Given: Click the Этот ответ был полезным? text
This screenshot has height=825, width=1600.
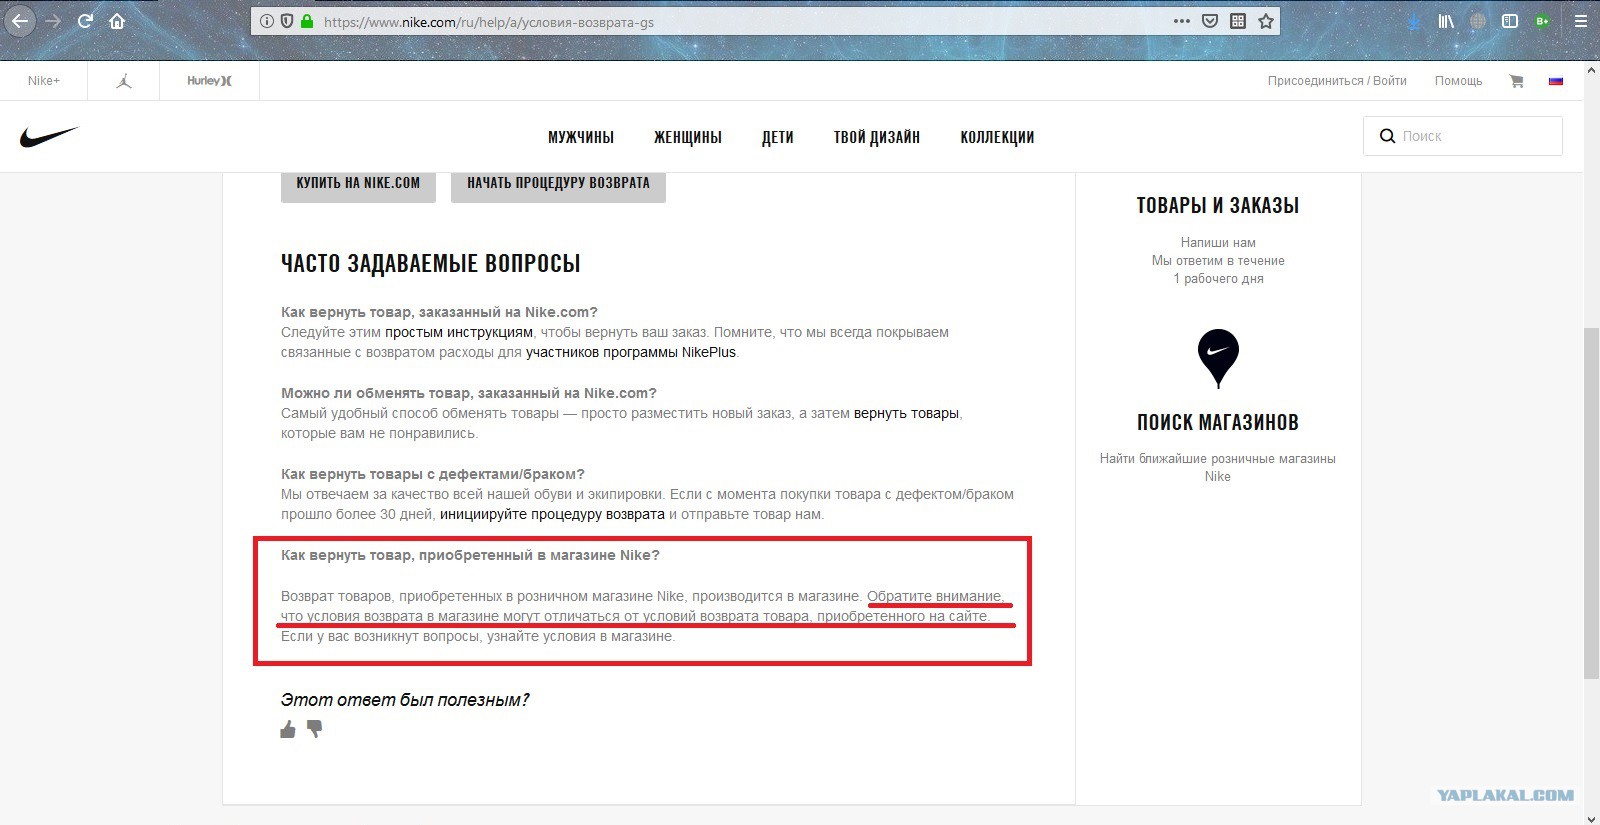Looking at the screenshot, I should point(405,700).
